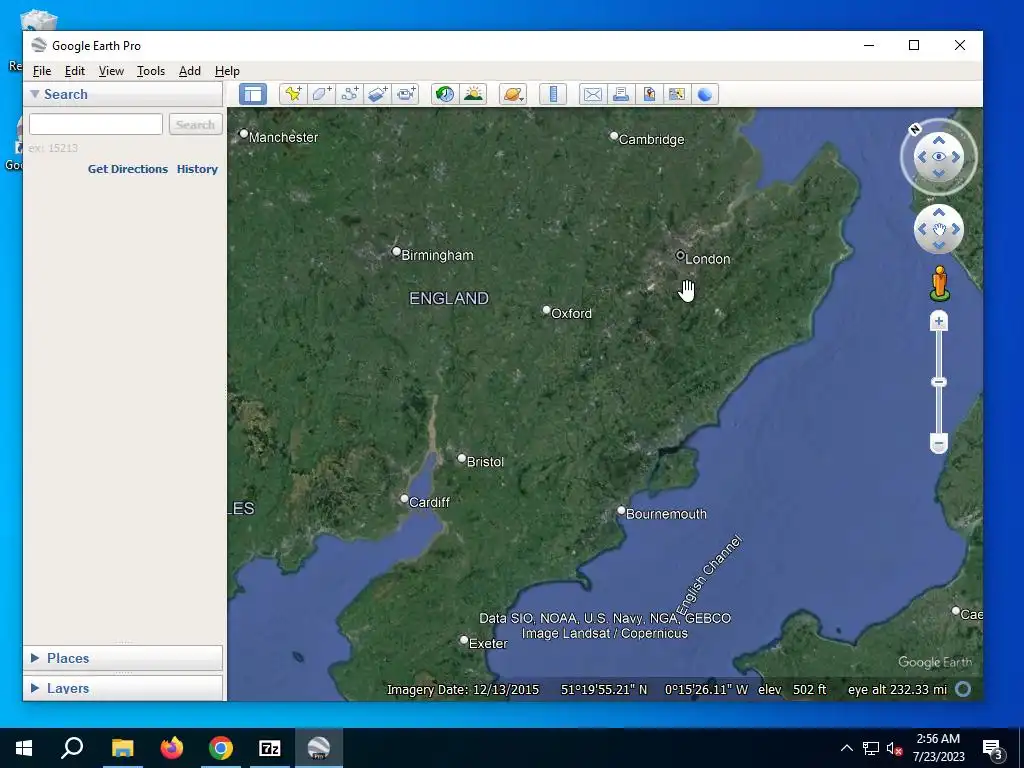
Task: Click the eye alt status readout
Action: tap(897, 690)
